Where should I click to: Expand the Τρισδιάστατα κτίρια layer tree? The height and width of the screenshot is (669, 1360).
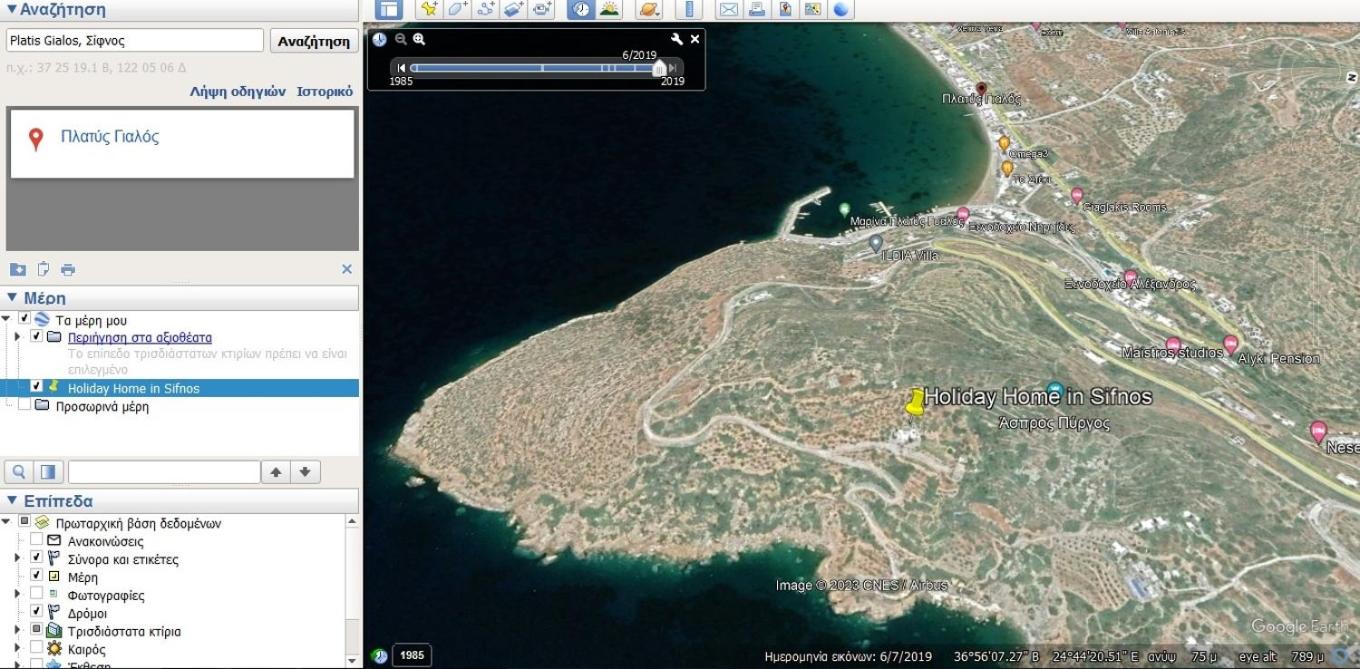click(17, 631)
